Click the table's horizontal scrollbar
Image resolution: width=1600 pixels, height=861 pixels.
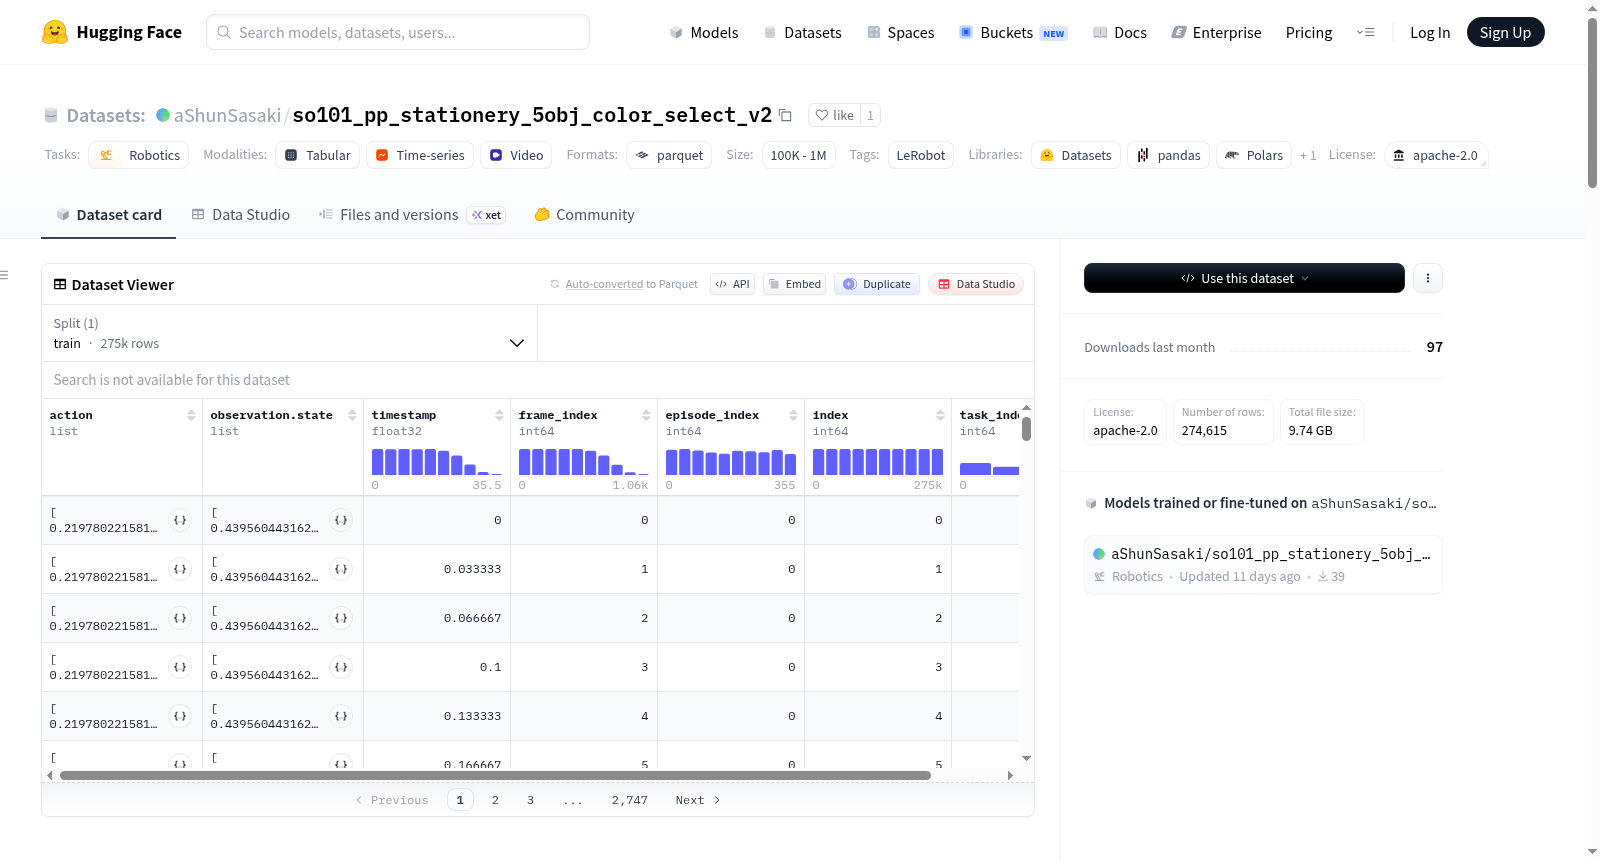coord(495,775)
